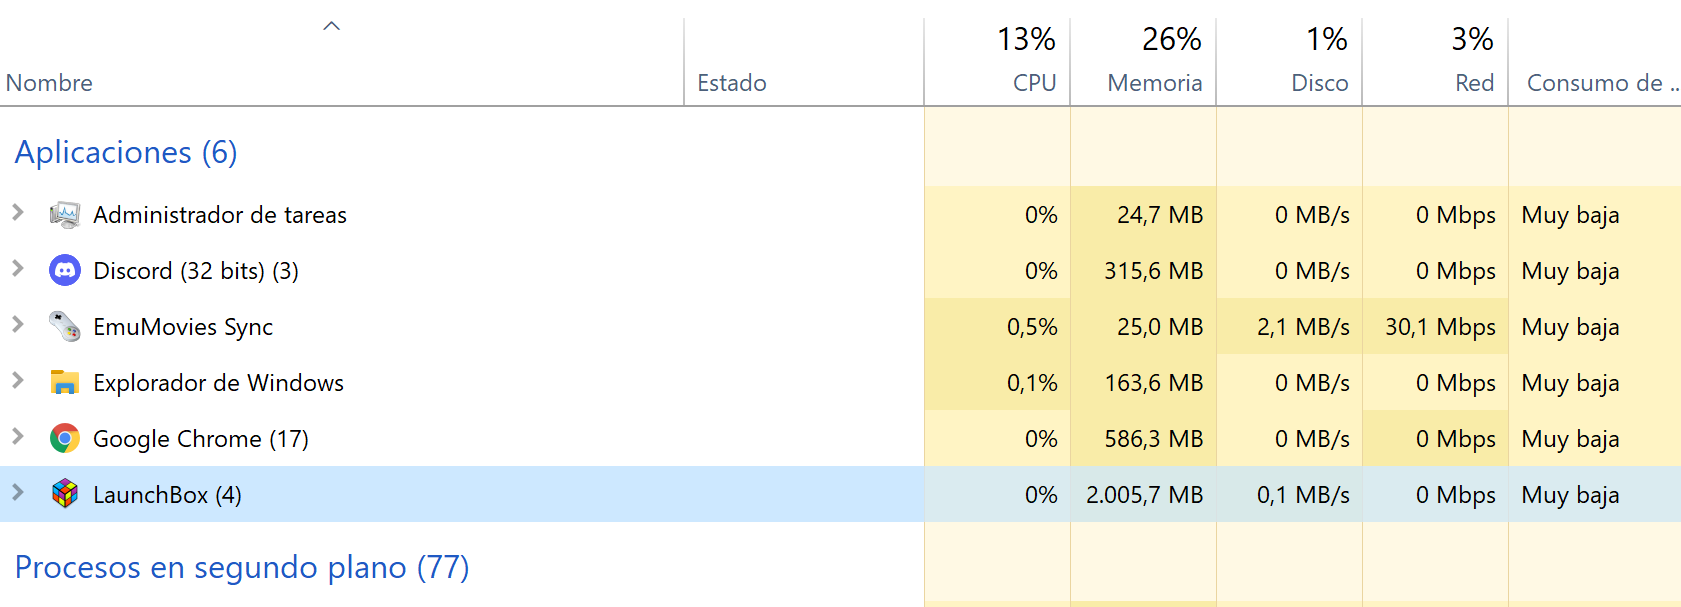Select LaunchBox memory value 2.005,7 MB

click(1144, 495)
